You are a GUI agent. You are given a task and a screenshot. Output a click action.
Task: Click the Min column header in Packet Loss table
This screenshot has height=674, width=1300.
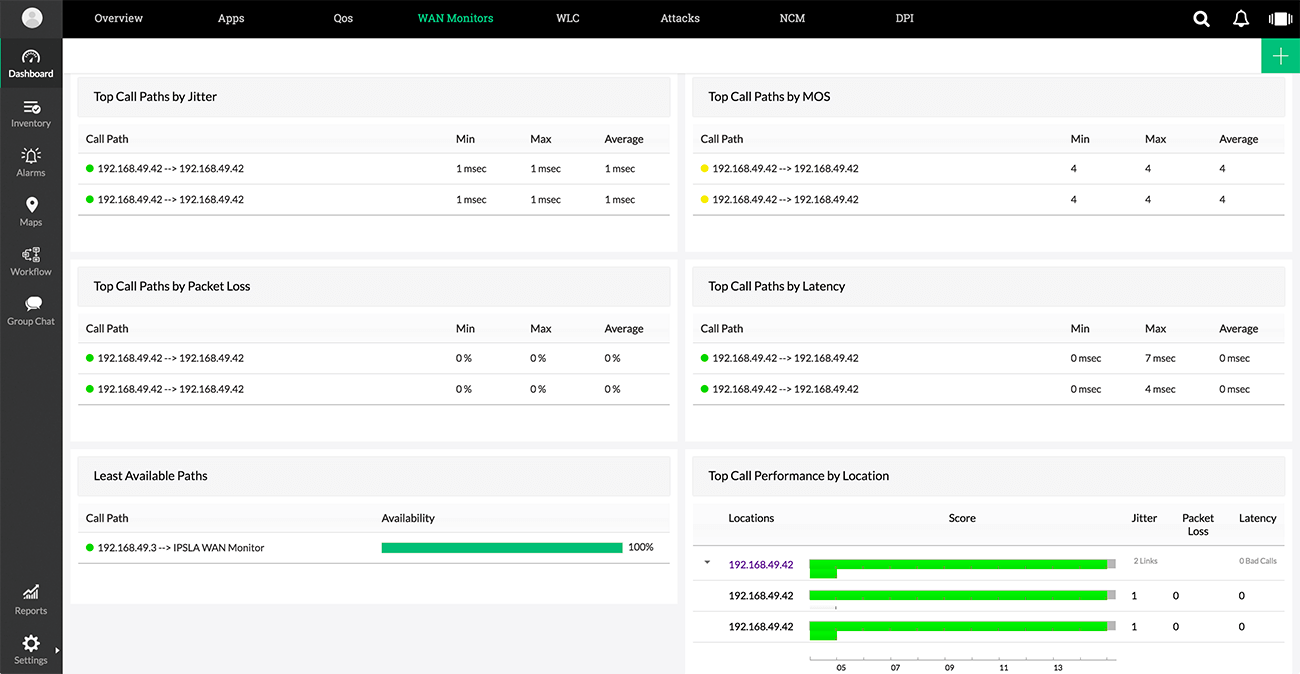[465, 329]
